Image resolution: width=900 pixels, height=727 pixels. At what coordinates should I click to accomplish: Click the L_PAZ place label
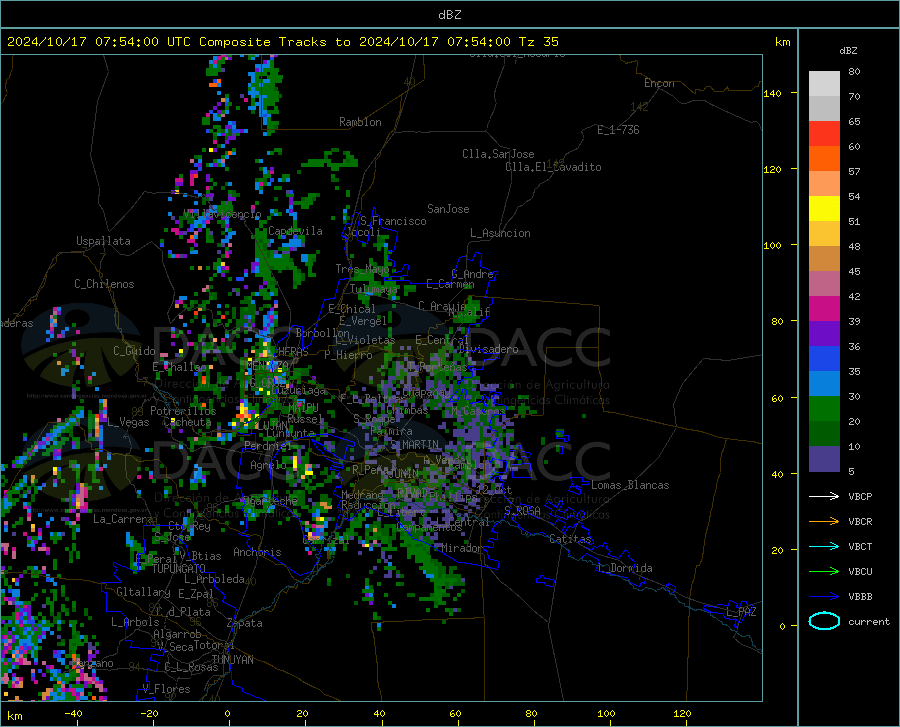[x=741, y=612]
